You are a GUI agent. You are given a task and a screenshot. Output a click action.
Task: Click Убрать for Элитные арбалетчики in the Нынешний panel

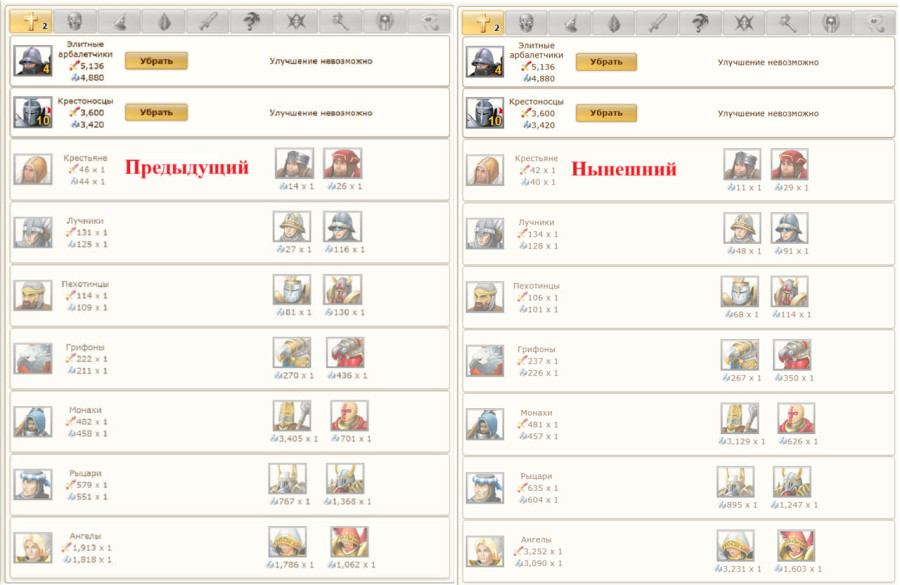pyautogui.click(x=606, y=62)
